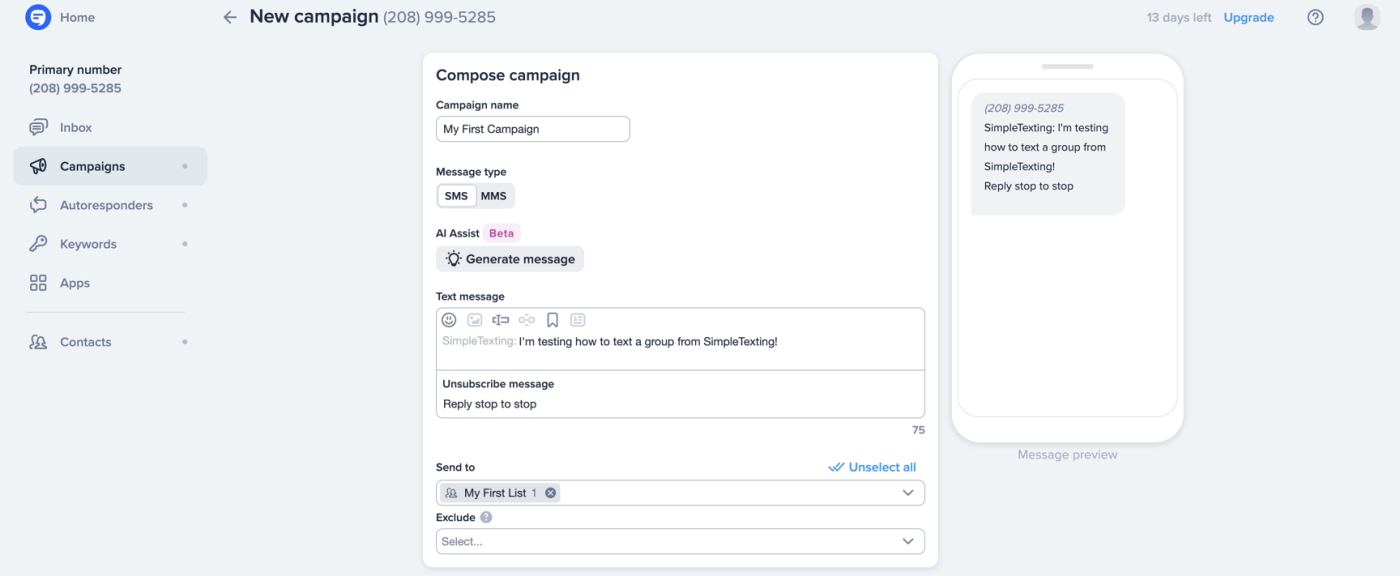
Task: Remove My First List from Send to
Action: pyautogui.click(x=551, y=493)
